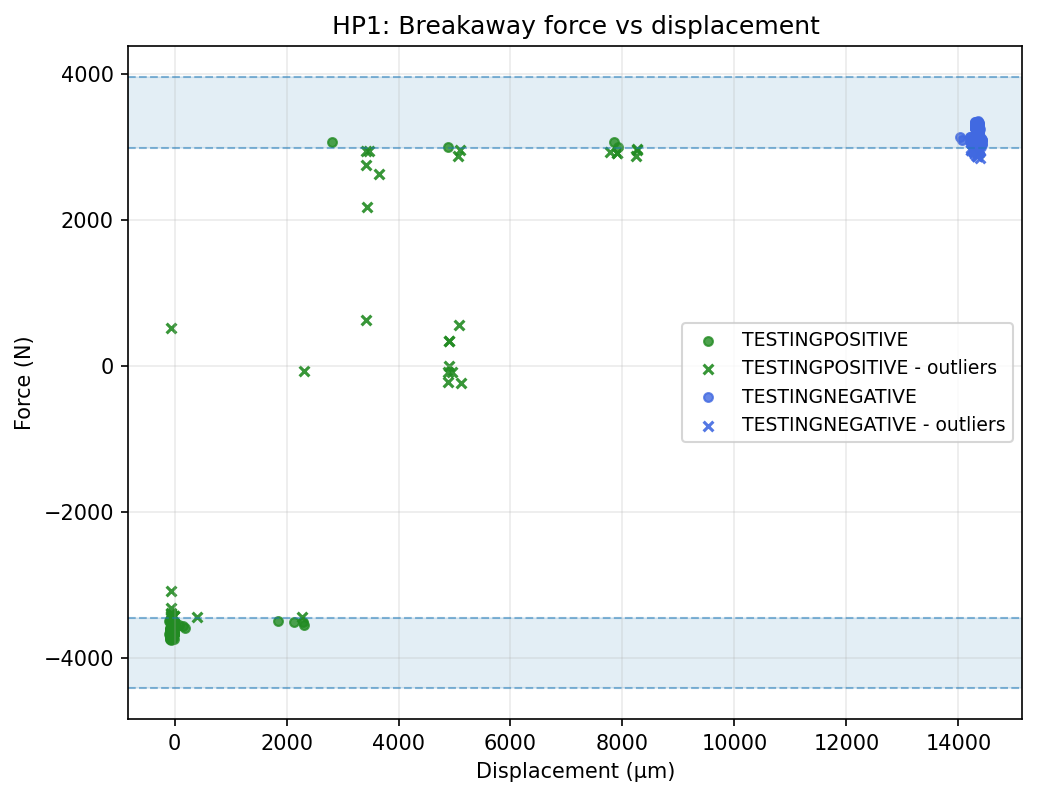Click the blue circle TESTINGNEGATIVE legend marker
The height and width of the screenshot is (797, 1037).
[708, 397]
